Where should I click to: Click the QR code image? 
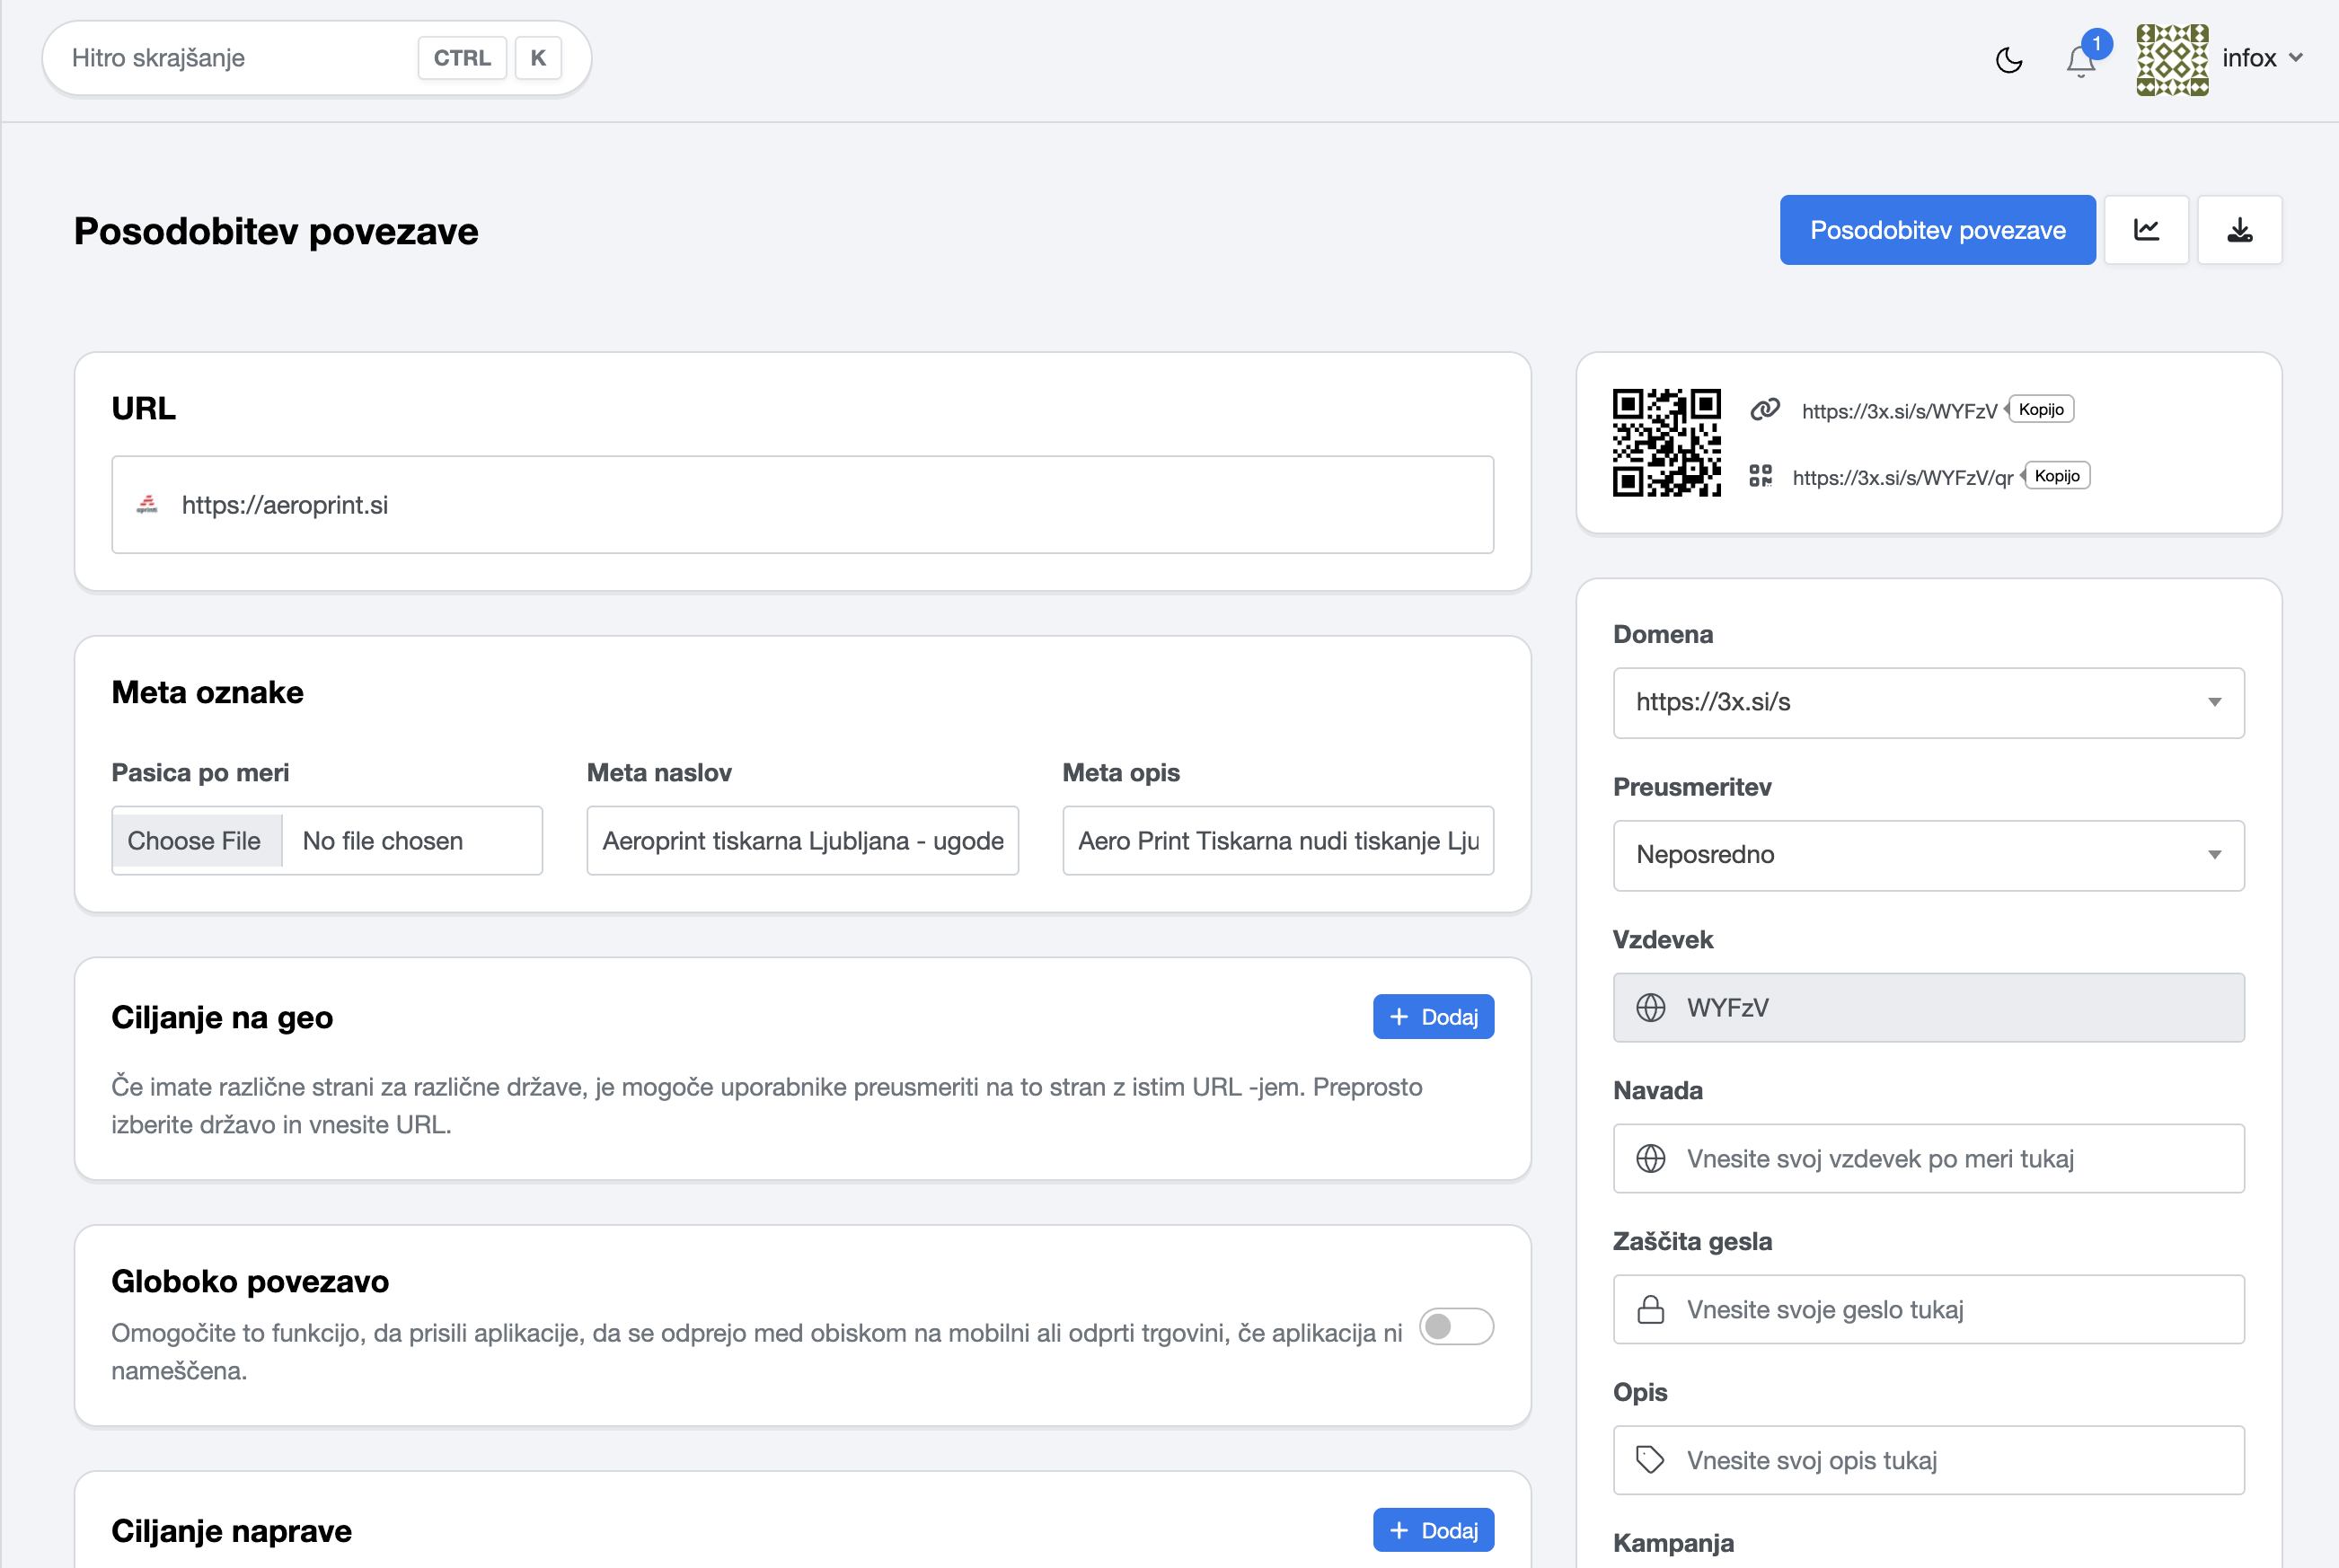pos(1667,443)
